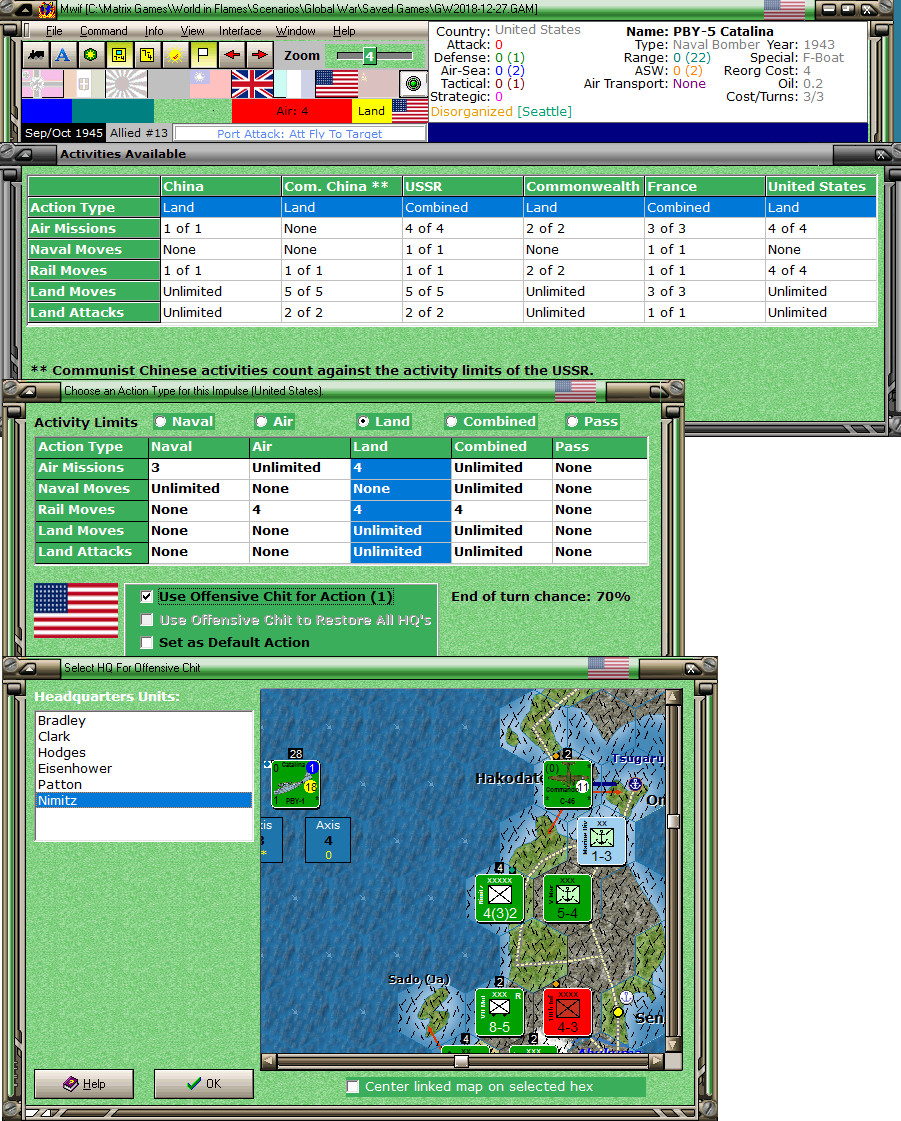901x1121 pixels.
Task: Click the Tsugaru port anchor symbol
Action: [634, 784]
